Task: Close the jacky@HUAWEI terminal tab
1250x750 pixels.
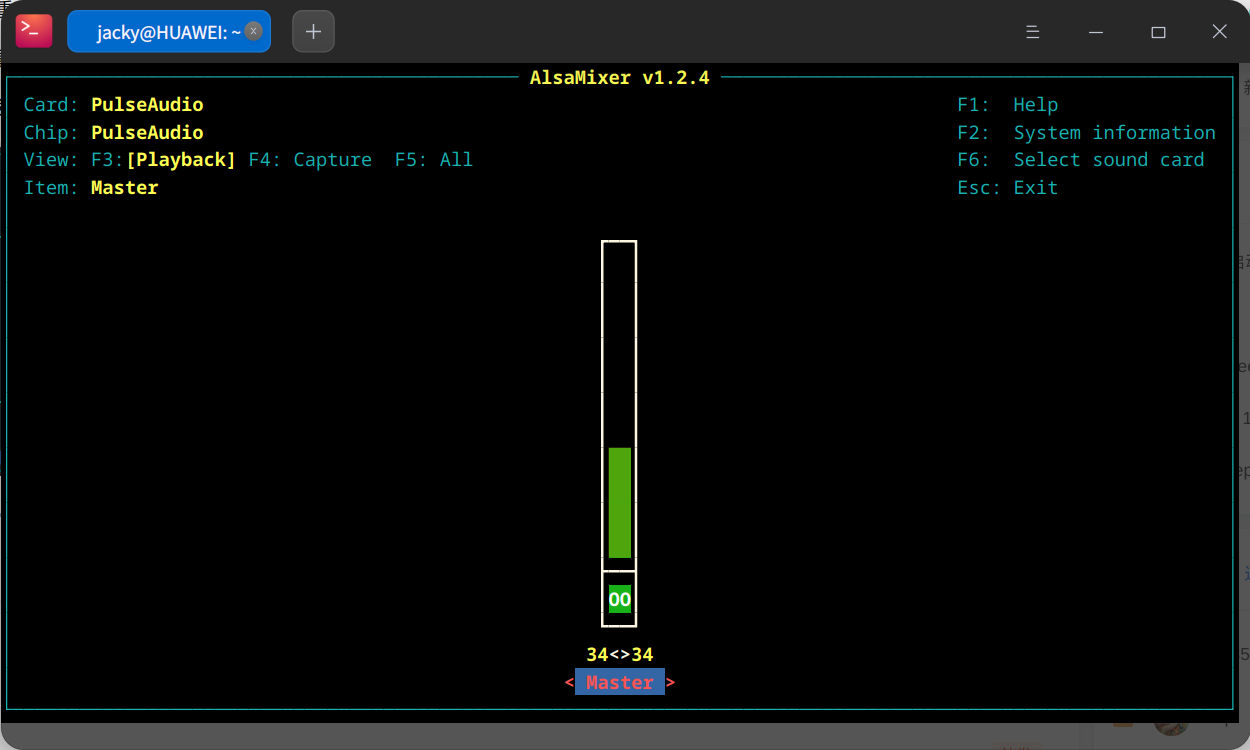Action: (254, 31)
